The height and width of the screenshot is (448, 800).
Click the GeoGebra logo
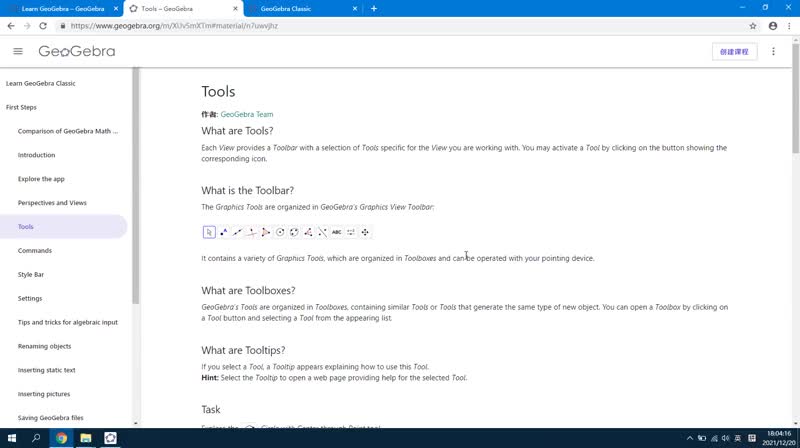point(77,52)
